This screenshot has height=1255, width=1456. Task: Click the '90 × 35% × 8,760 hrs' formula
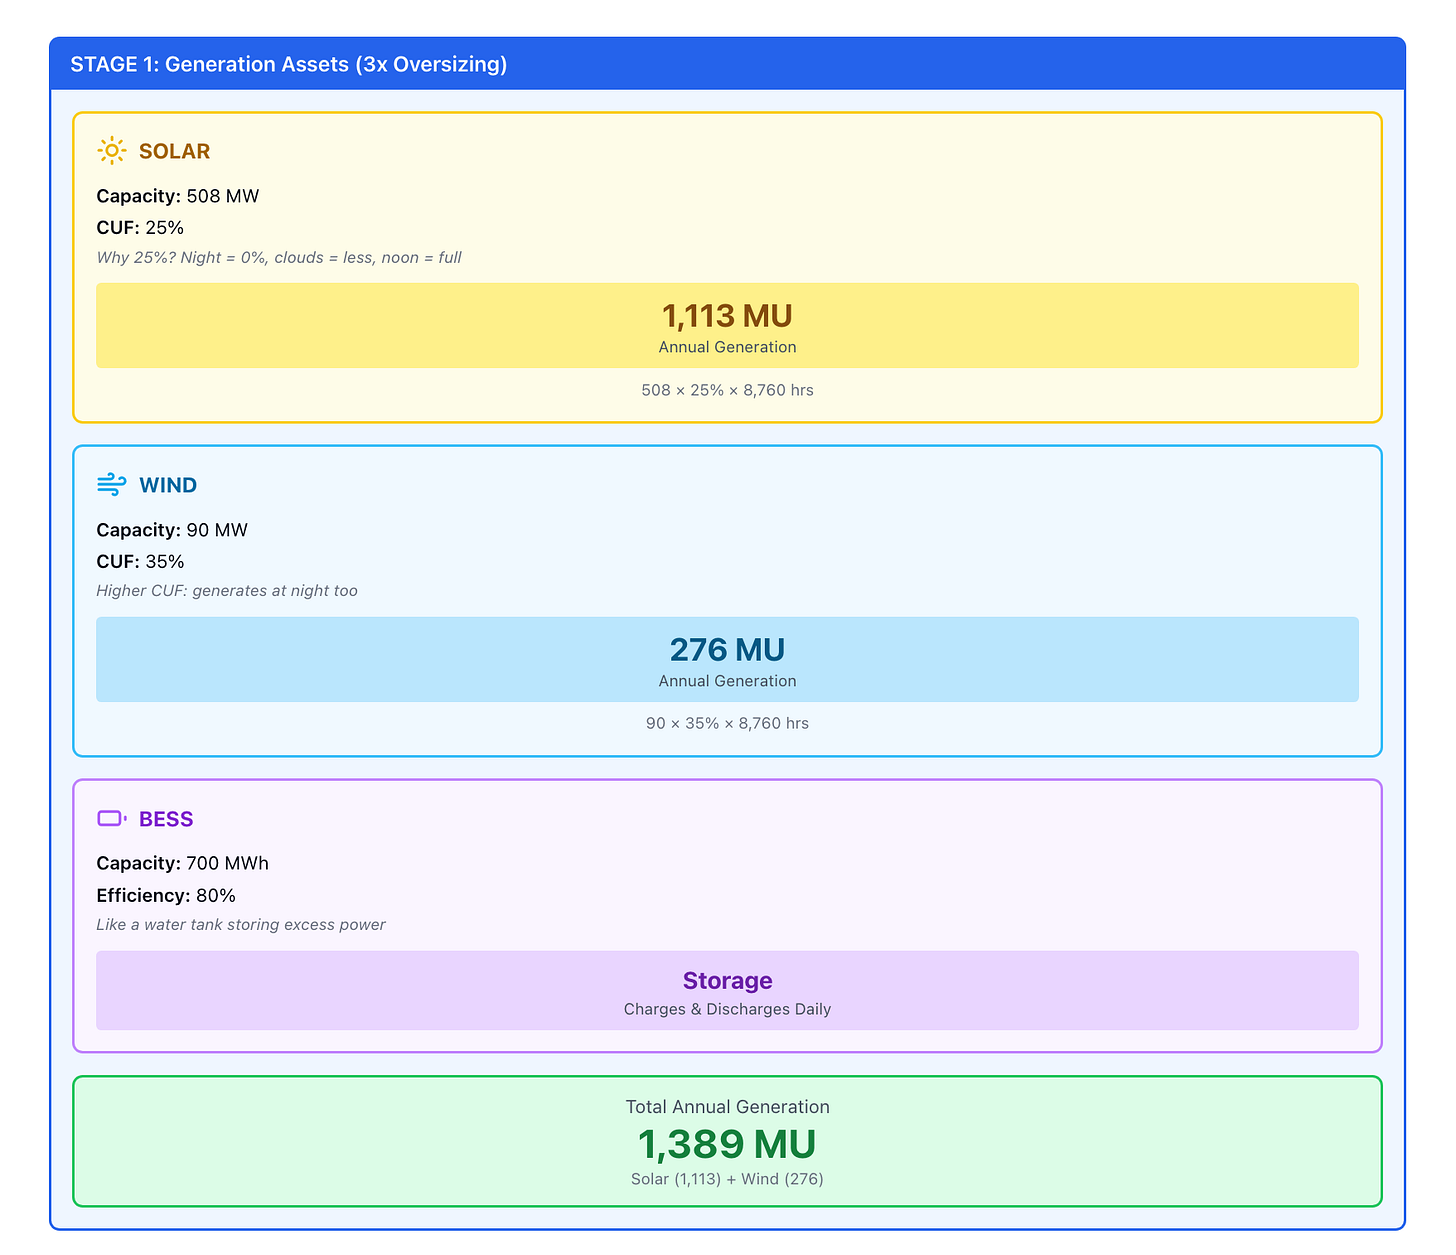click(727, 723)
